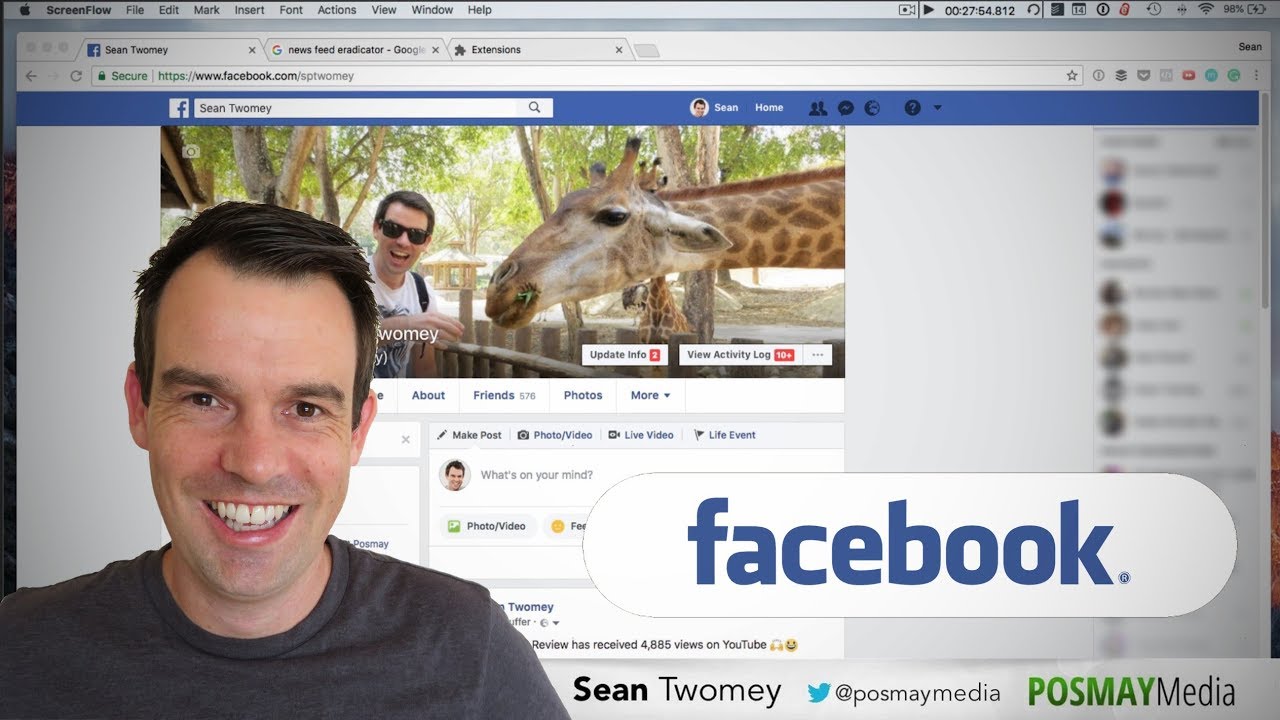The image size is (1280, 720).
Task: Click the Help question mark icon
Action: click(912, 108)
